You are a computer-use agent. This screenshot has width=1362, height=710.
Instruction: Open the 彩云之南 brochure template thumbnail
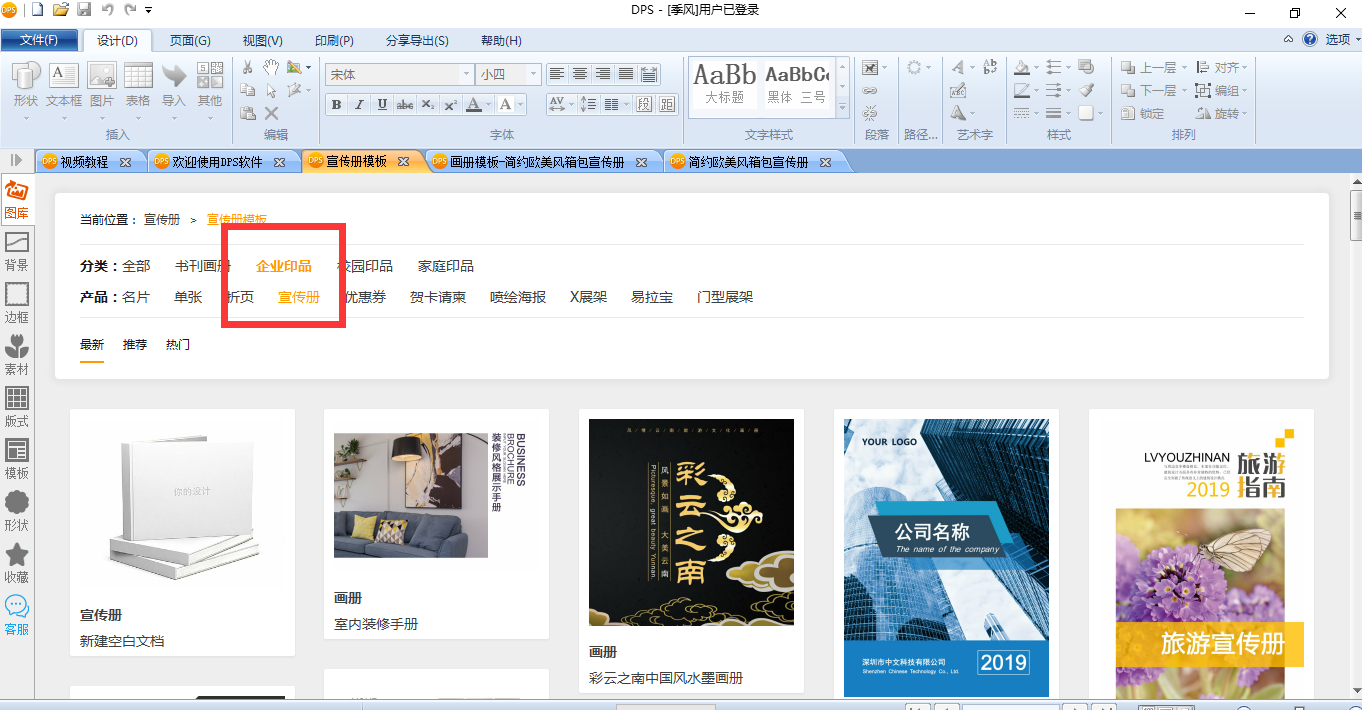(691, 522)
